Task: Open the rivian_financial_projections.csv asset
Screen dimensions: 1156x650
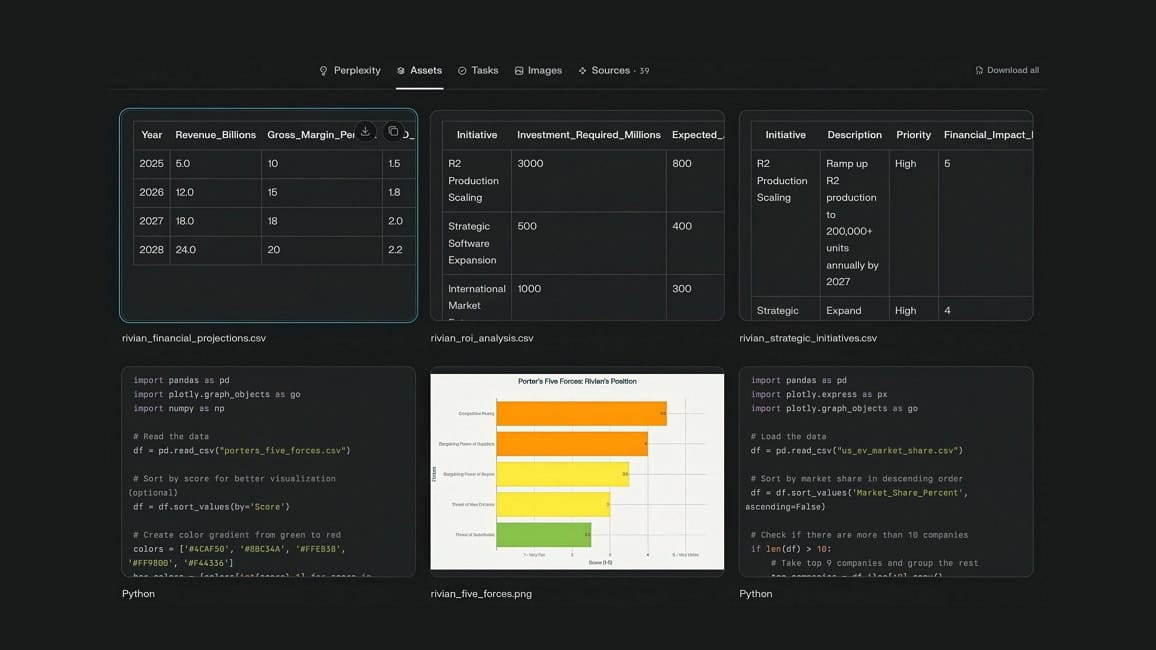Action: [x=268, y=215]
